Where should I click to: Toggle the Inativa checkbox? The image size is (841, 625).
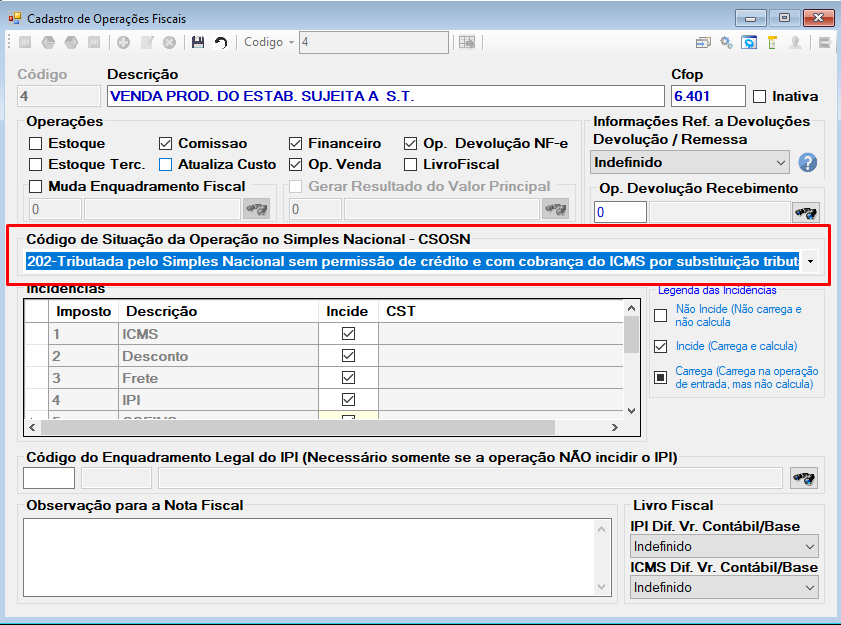(759, 97)
